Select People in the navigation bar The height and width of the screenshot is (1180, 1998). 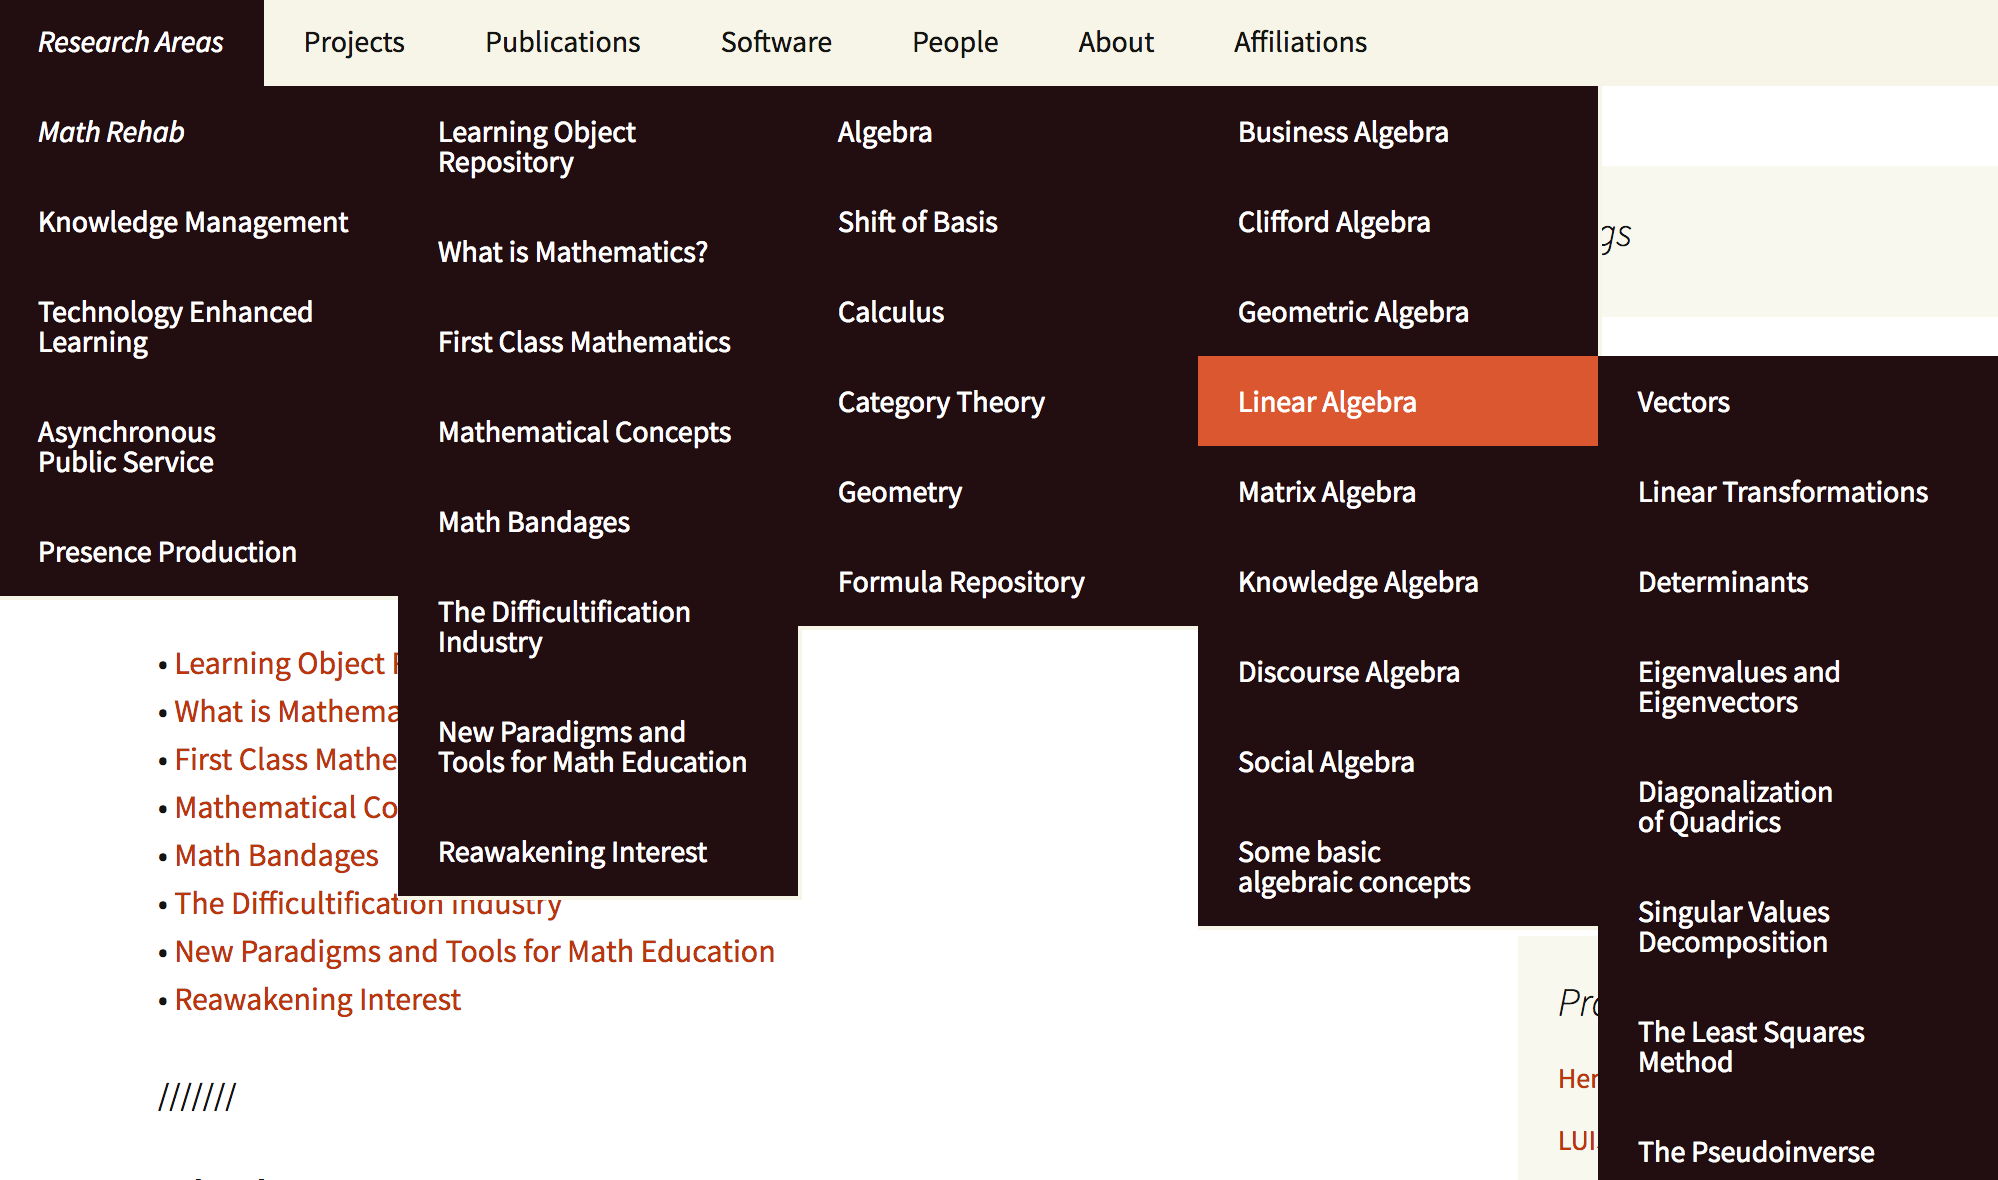955,42
